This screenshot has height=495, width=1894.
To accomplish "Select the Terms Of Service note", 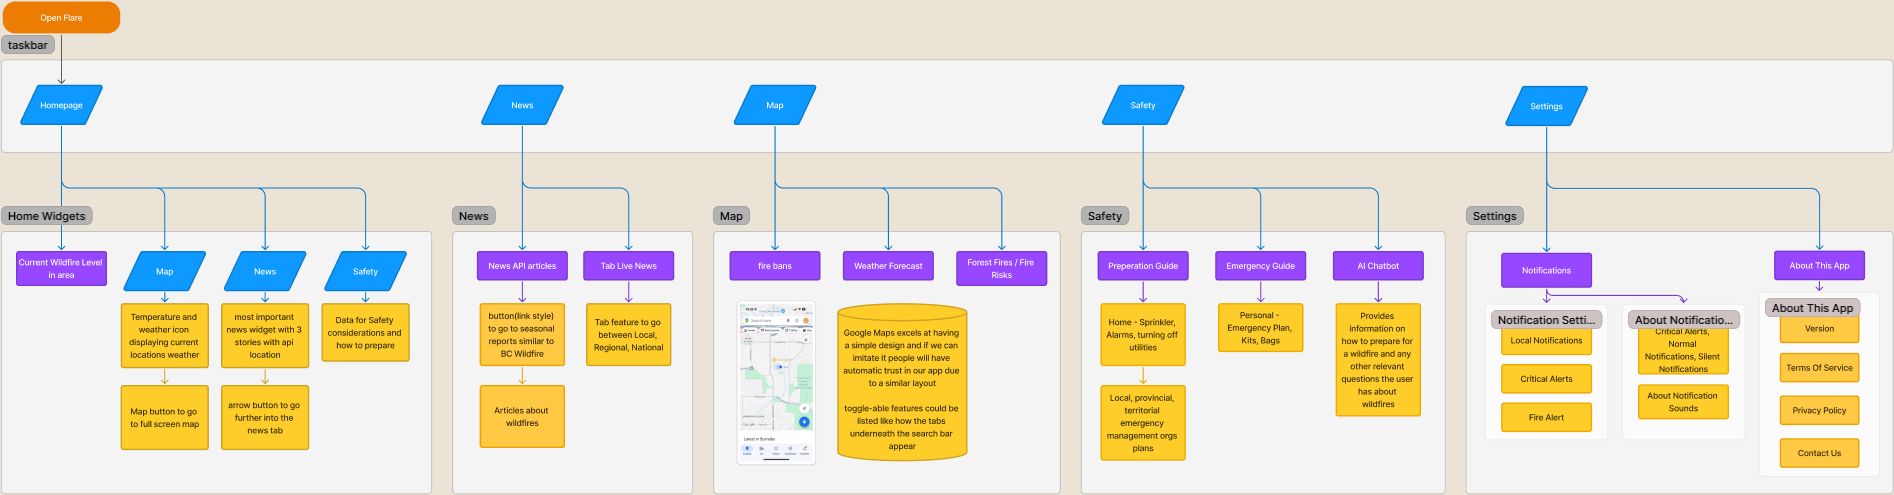I will (1819, 368).
